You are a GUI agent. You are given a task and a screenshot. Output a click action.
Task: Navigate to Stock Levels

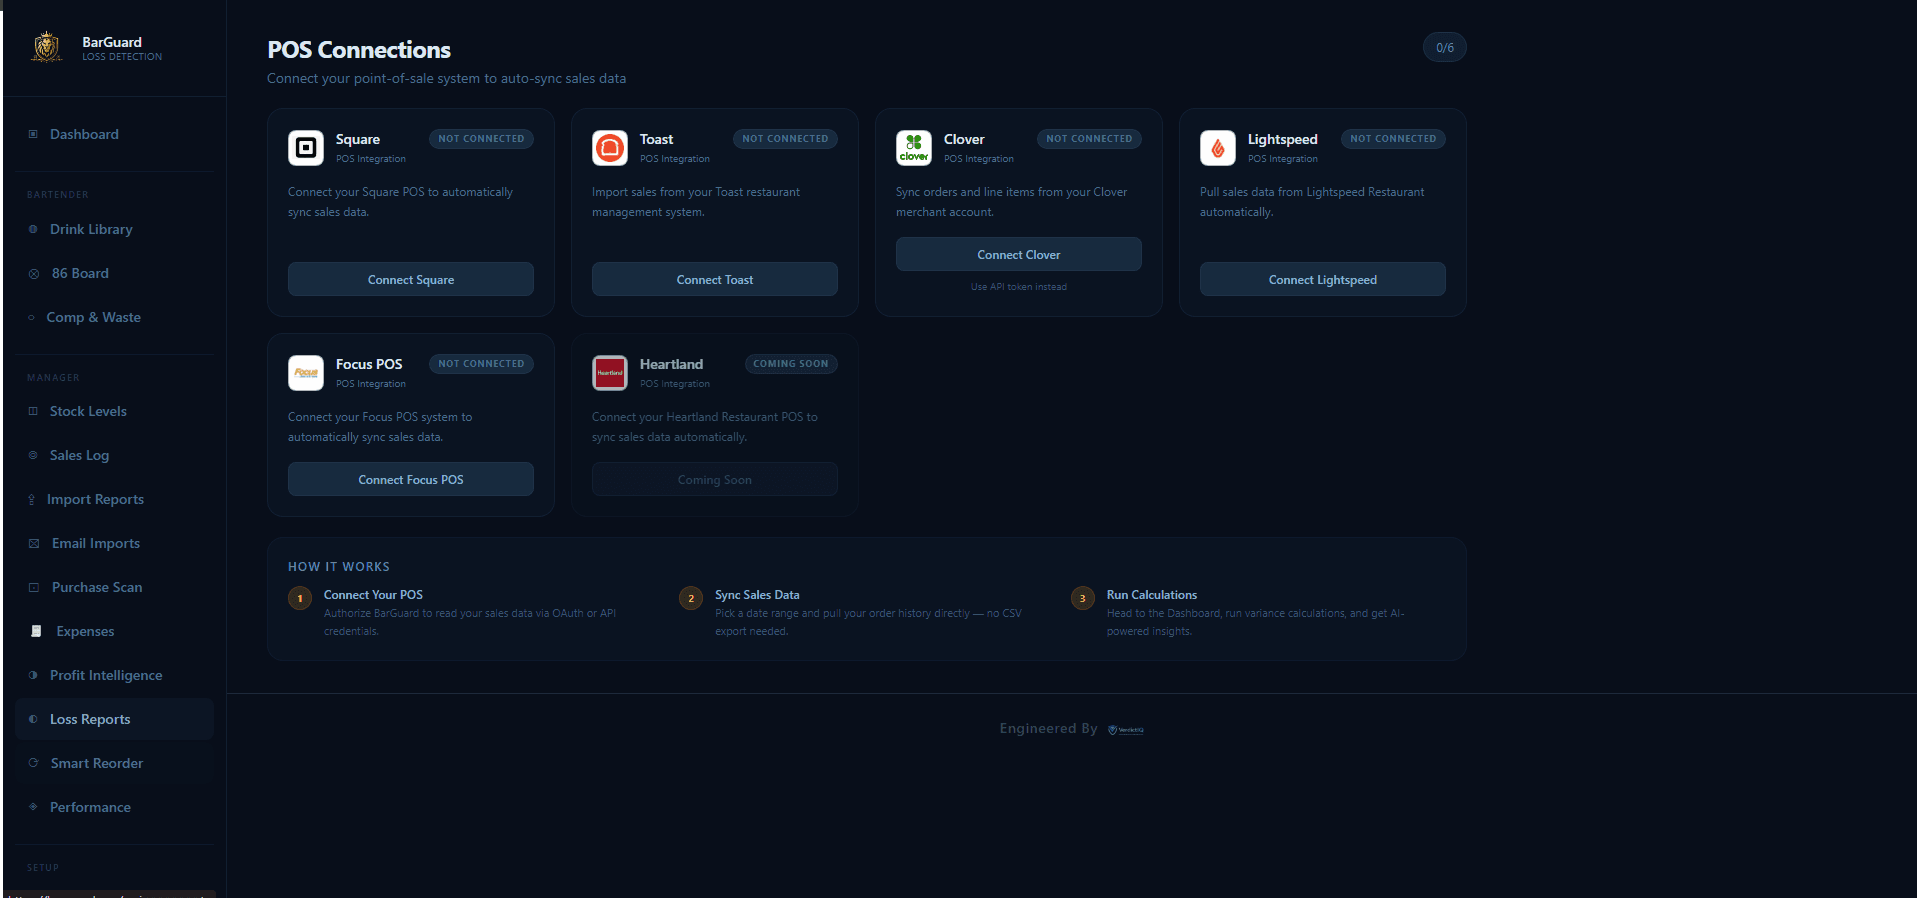coord(115,411)
